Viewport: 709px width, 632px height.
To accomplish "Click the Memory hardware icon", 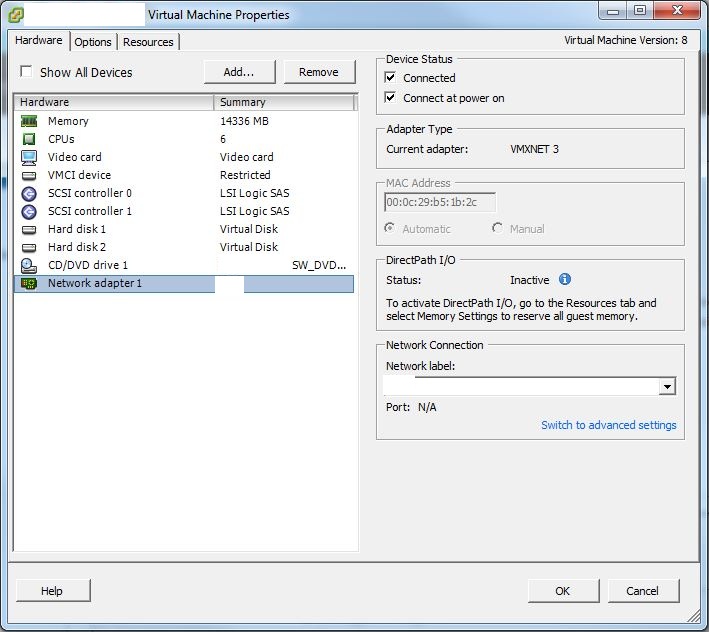I will 29,121.
